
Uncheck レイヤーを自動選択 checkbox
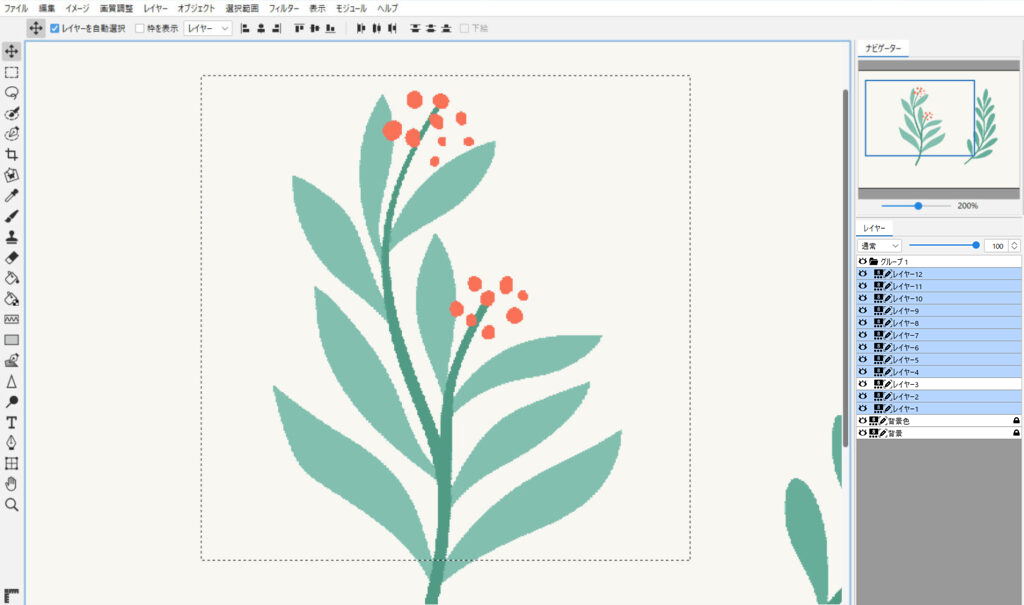tap(55, 28)
